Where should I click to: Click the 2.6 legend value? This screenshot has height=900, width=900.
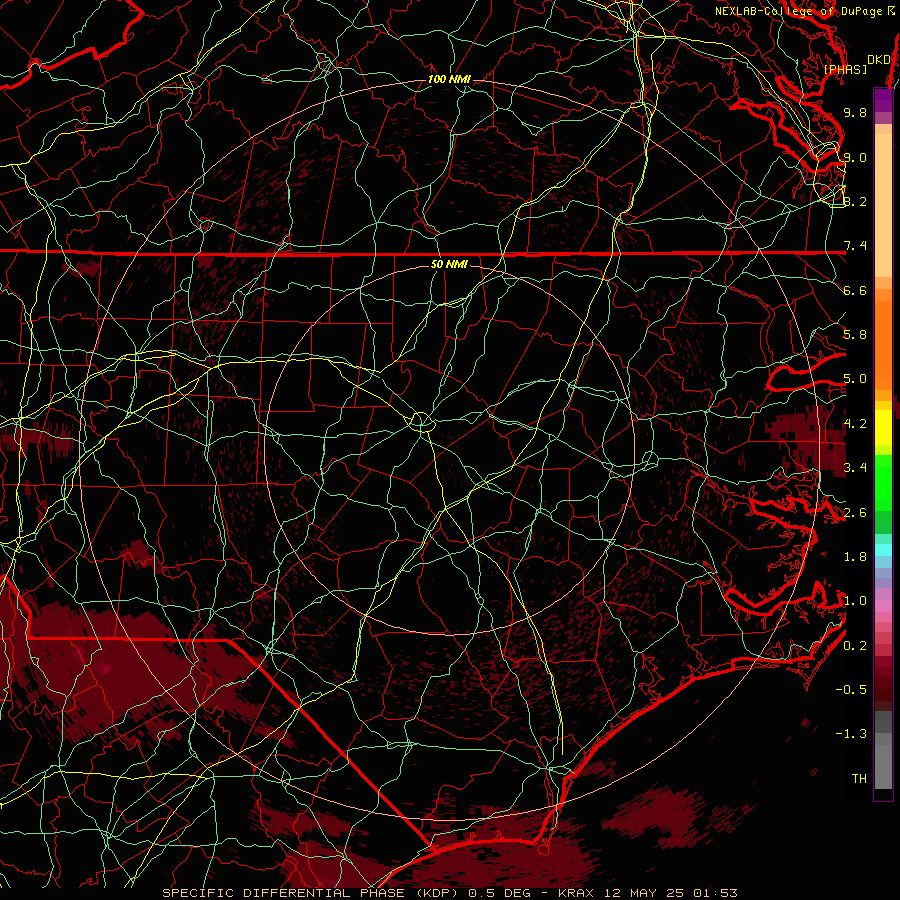(855, 513)
